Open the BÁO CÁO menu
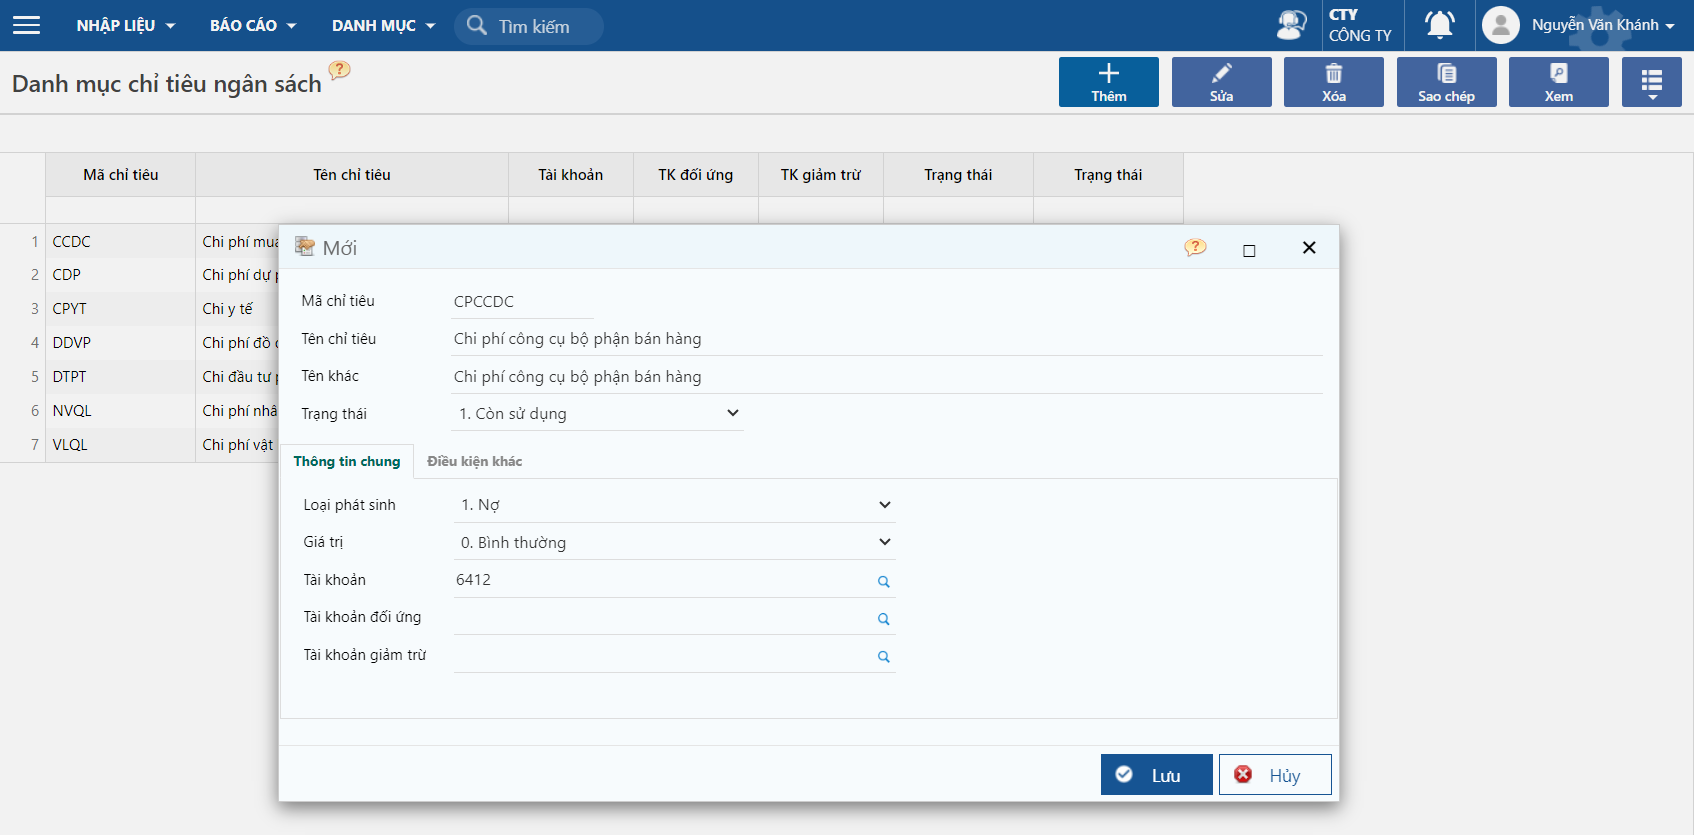Image resolution: width=1694 pixels, height=835 pixels. pos(252,25)
